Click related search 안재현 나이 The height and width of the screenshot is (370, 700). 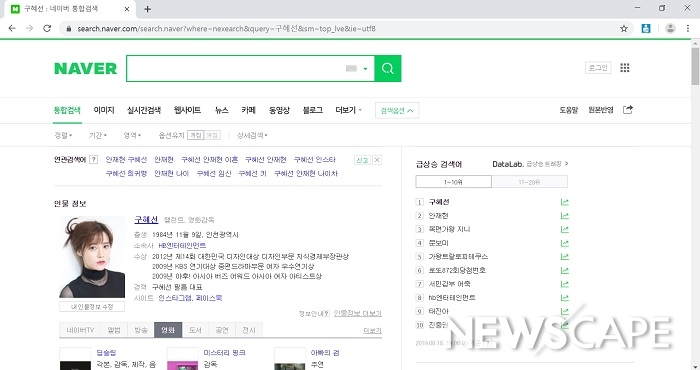coord(171,174)
